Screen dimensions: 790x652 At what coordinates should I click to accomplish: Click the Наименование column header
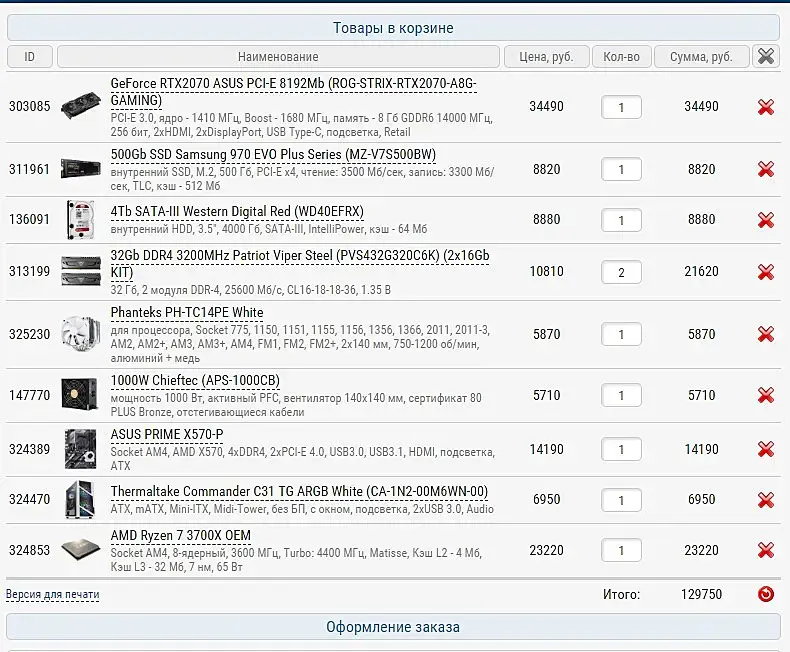tap(278, 56)
